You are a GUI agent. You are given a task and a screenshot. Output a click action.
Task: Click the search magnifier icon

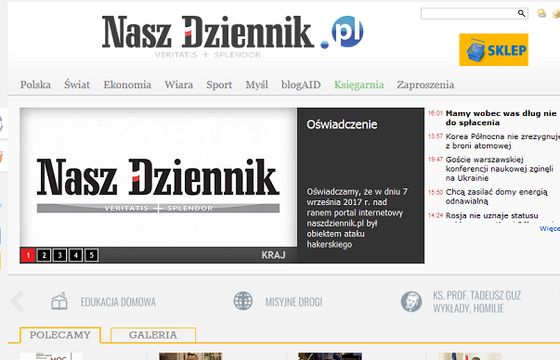pyautogui.click(x=521, y=13)
